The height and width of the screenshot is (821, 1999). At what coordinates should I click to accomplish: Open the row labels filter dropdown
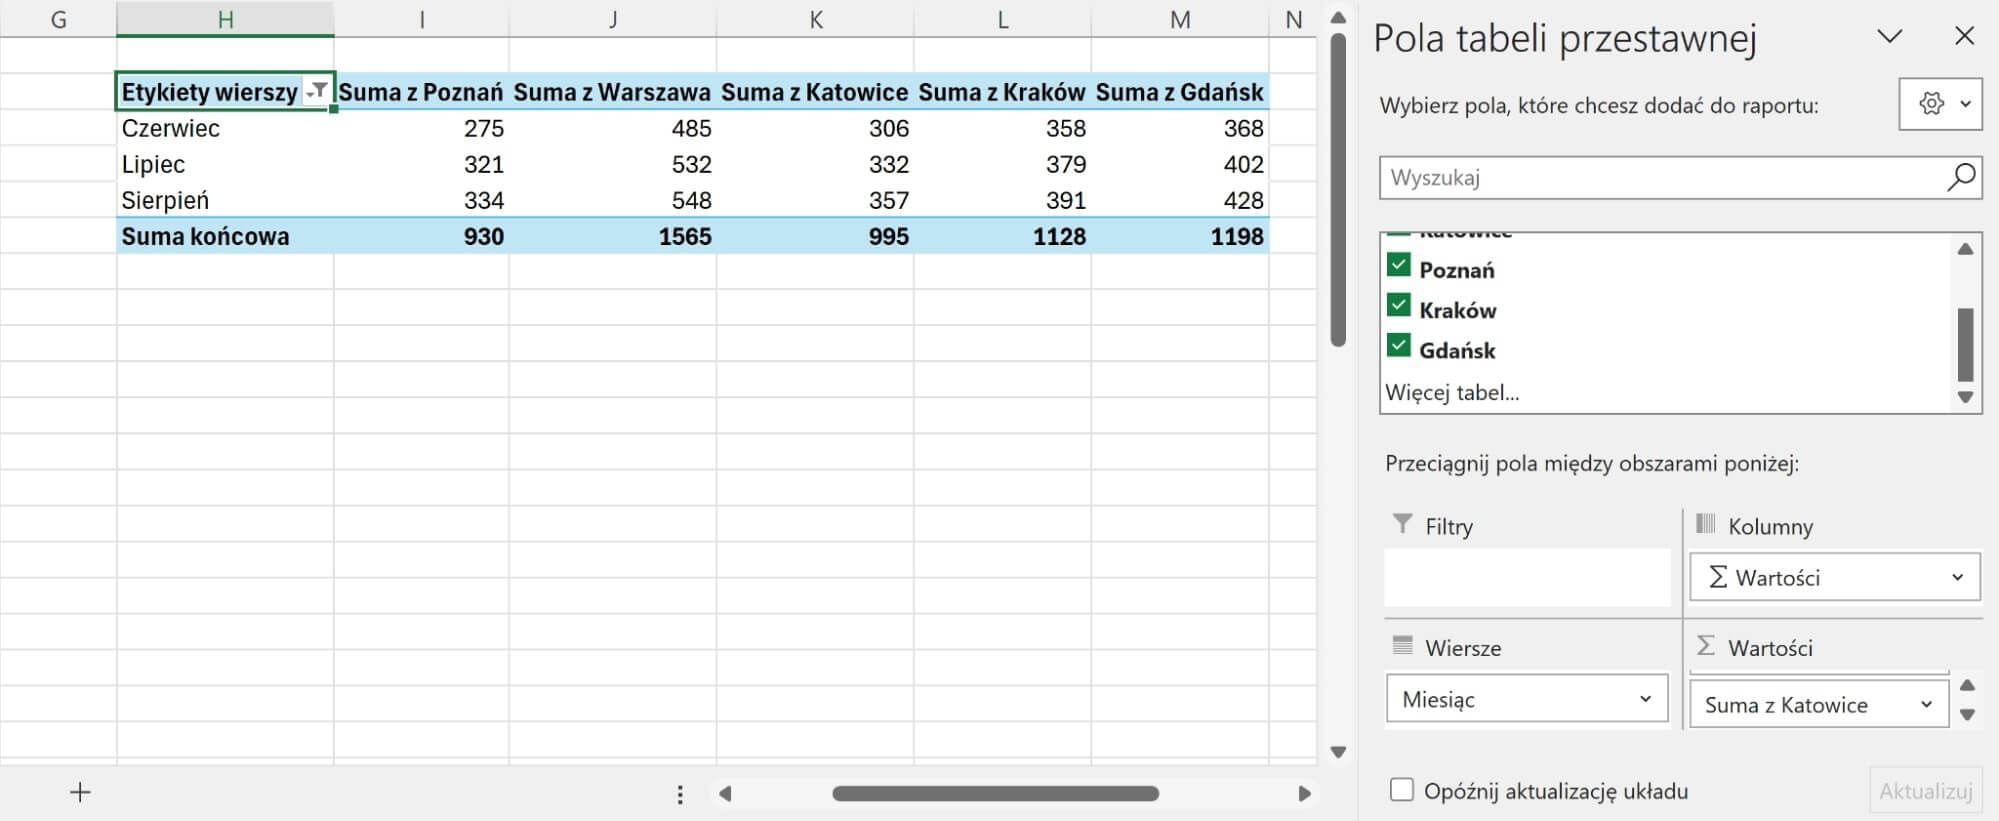[x=317, y=91]
